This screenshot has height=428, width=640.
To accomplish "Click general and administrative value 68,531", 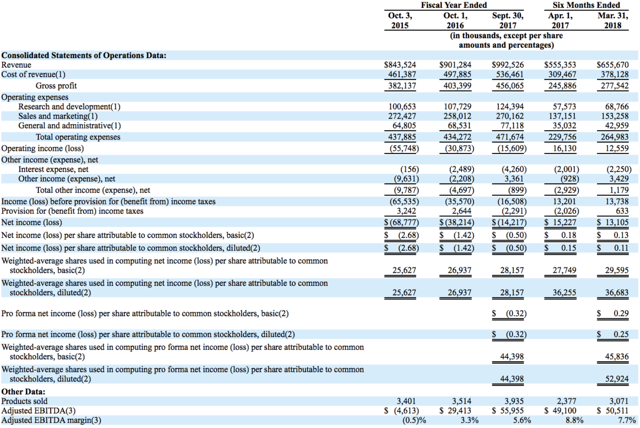I will click(460, 126).
